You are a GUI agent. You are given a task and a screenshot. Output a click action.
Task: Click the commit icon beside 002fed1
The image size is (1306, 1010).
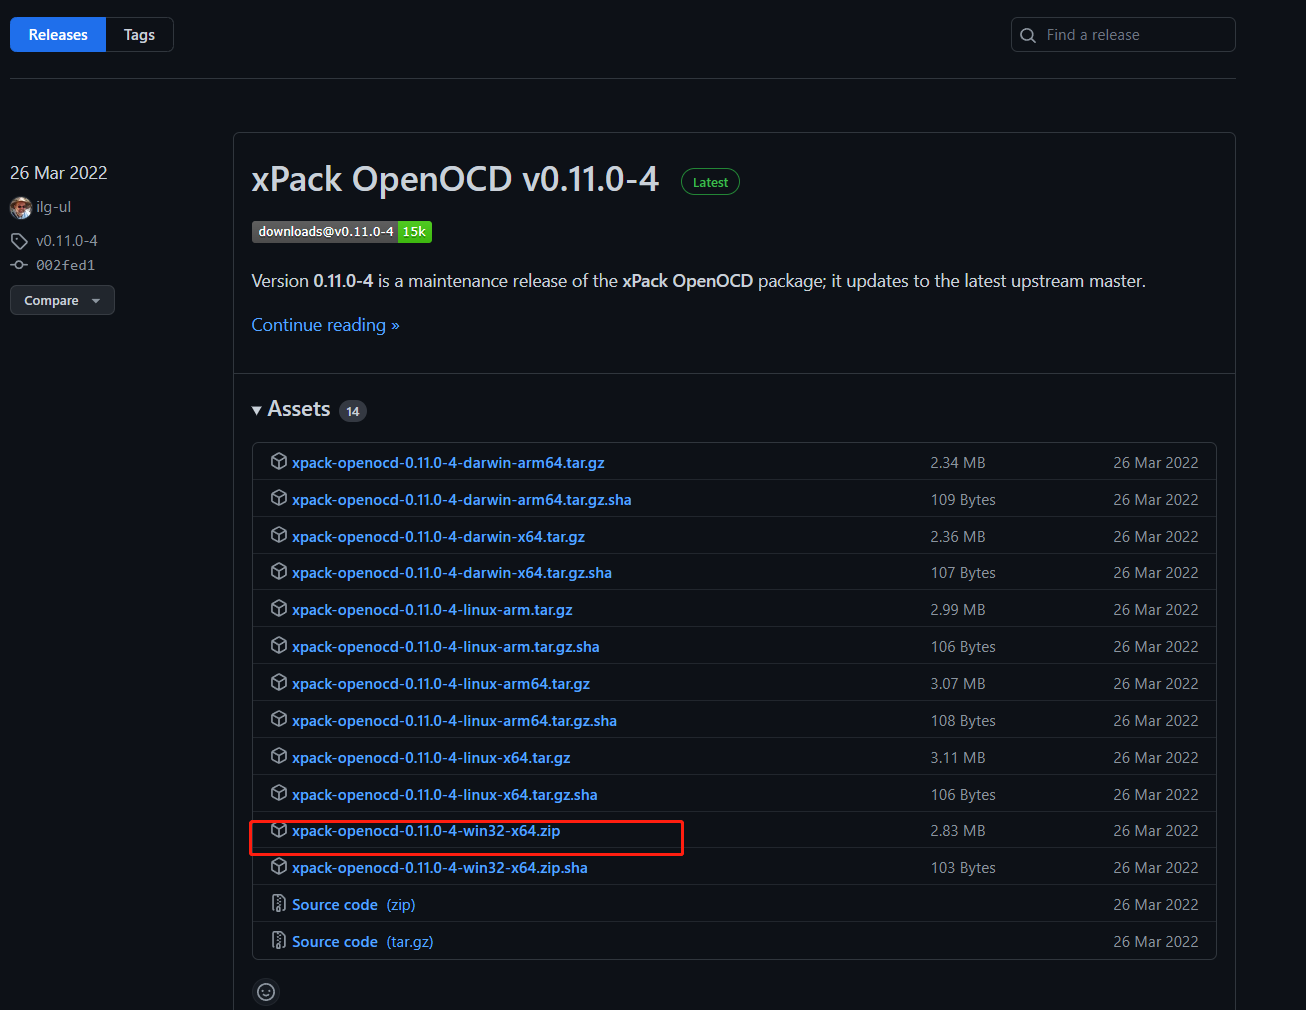(19, 265)
